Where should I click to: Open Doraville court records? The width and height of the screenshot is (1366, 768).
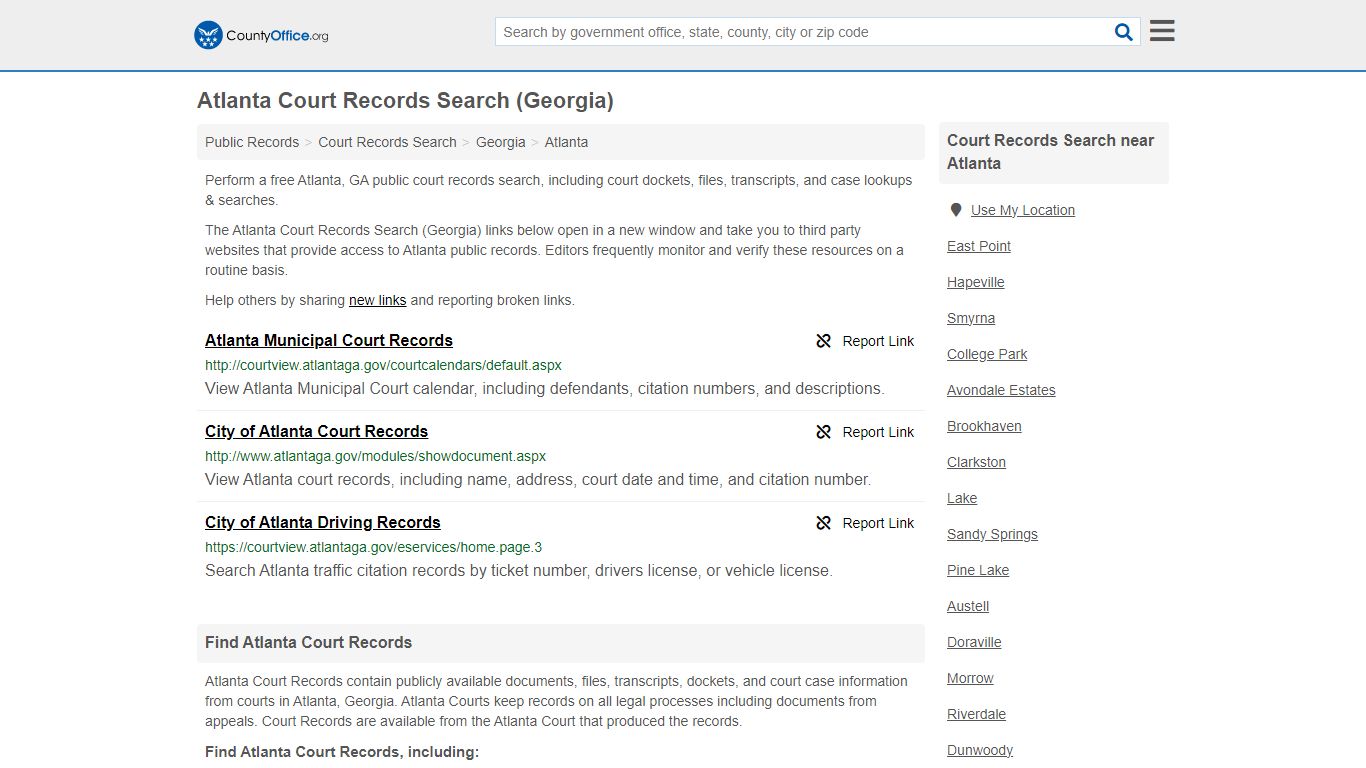tap(974, 642)
